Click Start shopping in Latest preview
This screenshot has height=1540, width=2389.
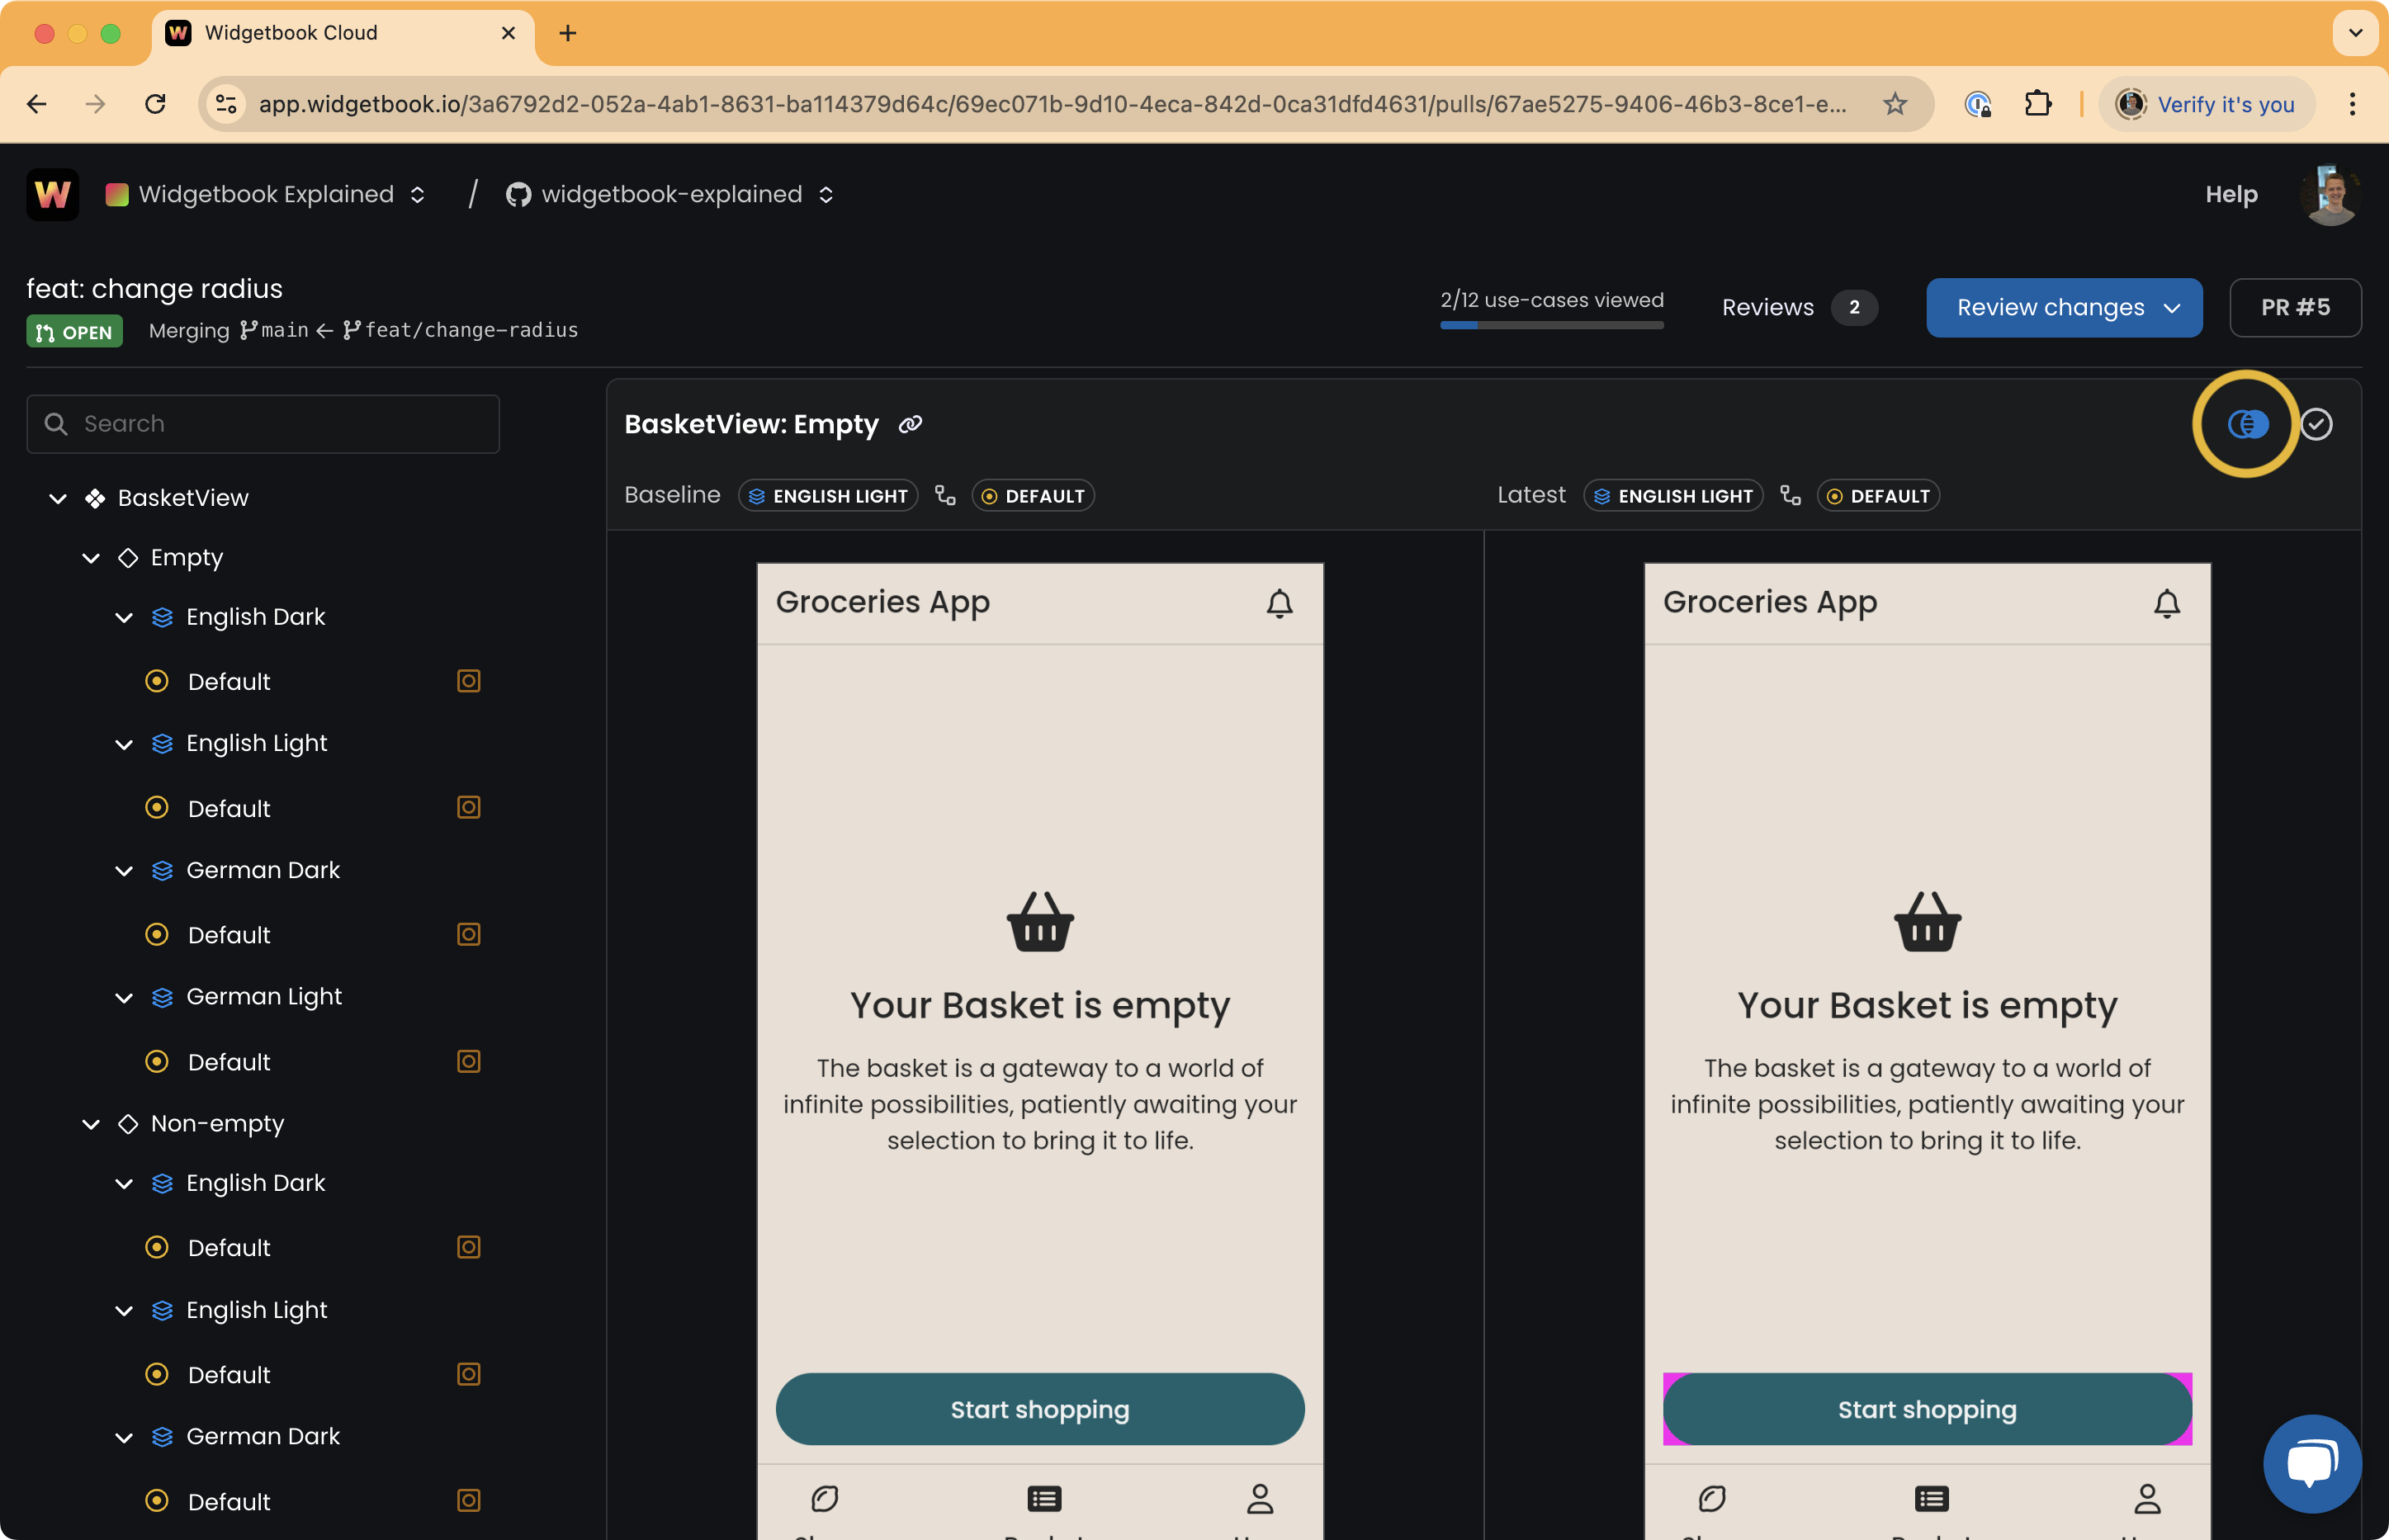tap(1926, 1409)
